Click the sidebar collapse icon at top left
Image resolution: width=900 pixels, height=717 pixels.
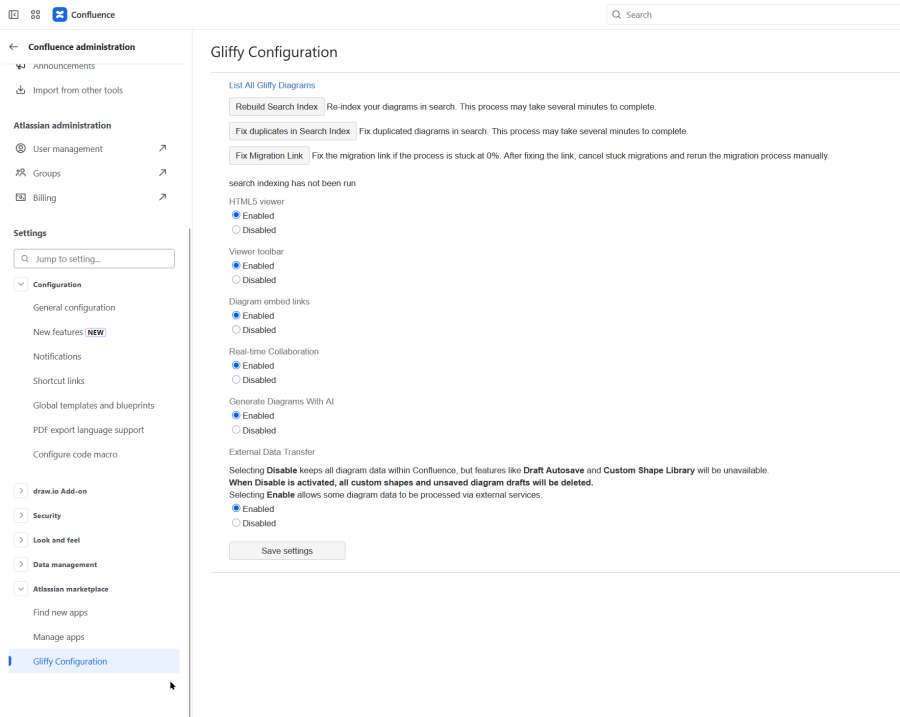(x=14, y=15)
